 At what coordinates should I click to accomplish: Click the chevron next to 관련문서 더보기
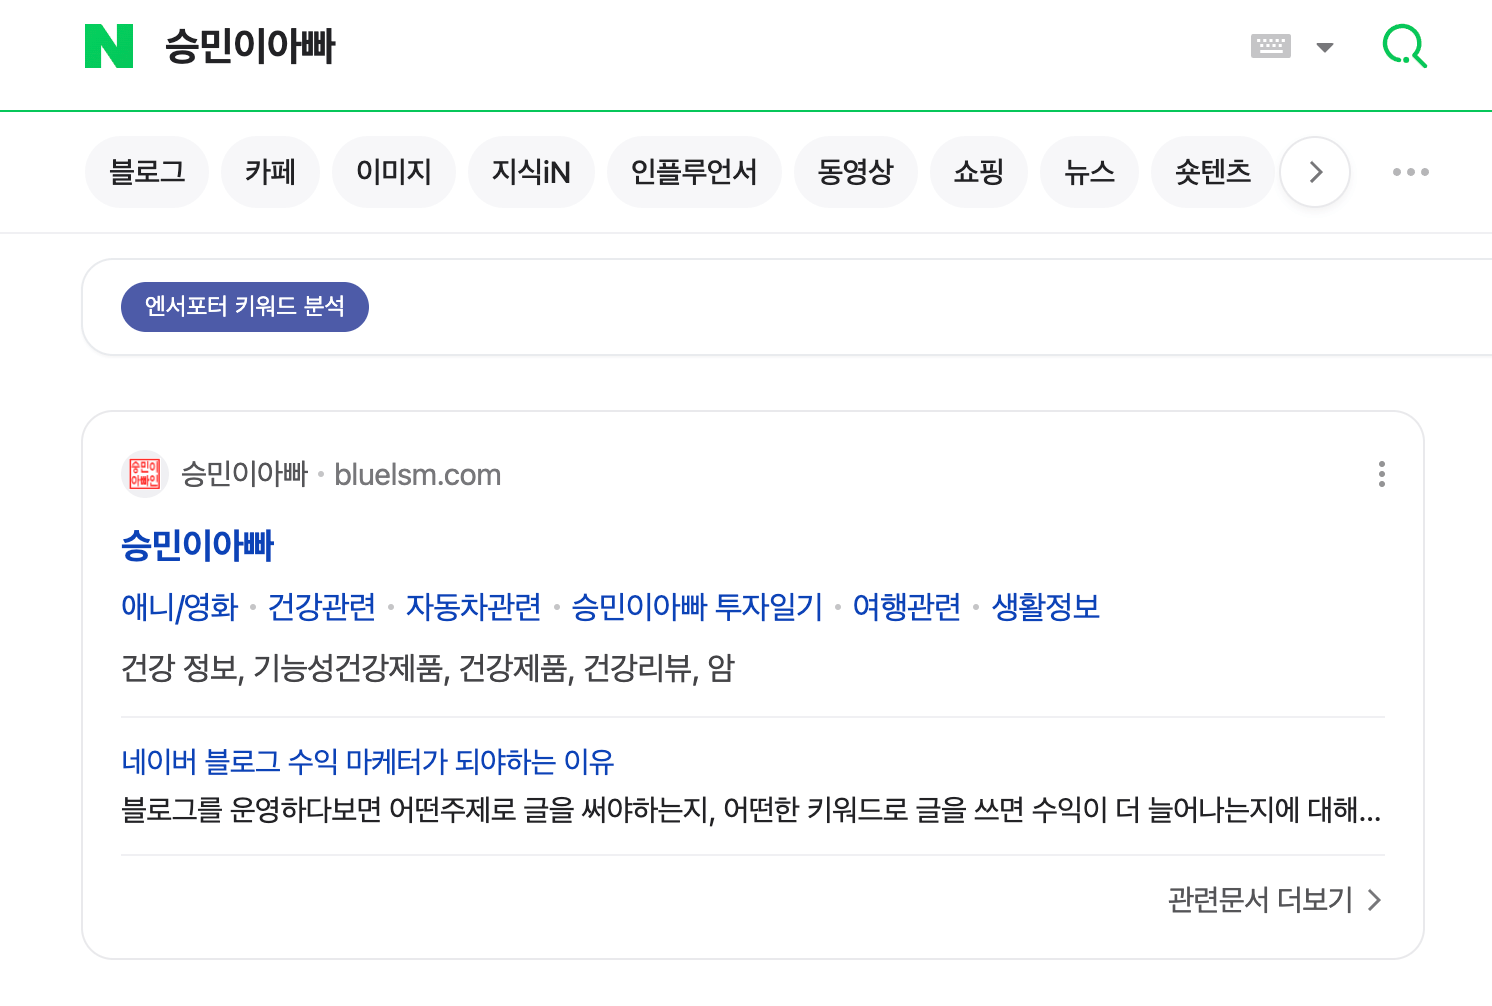pos(1375,900)
